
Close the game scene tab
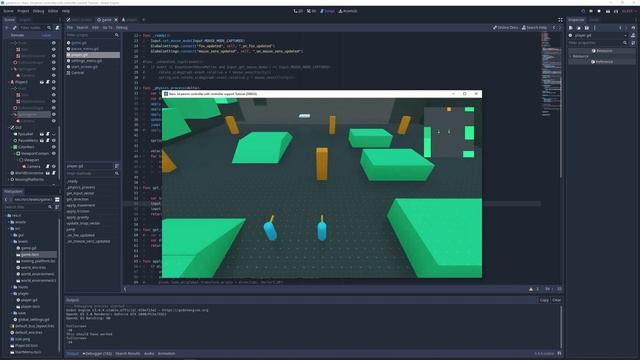[x=116, y=20]
